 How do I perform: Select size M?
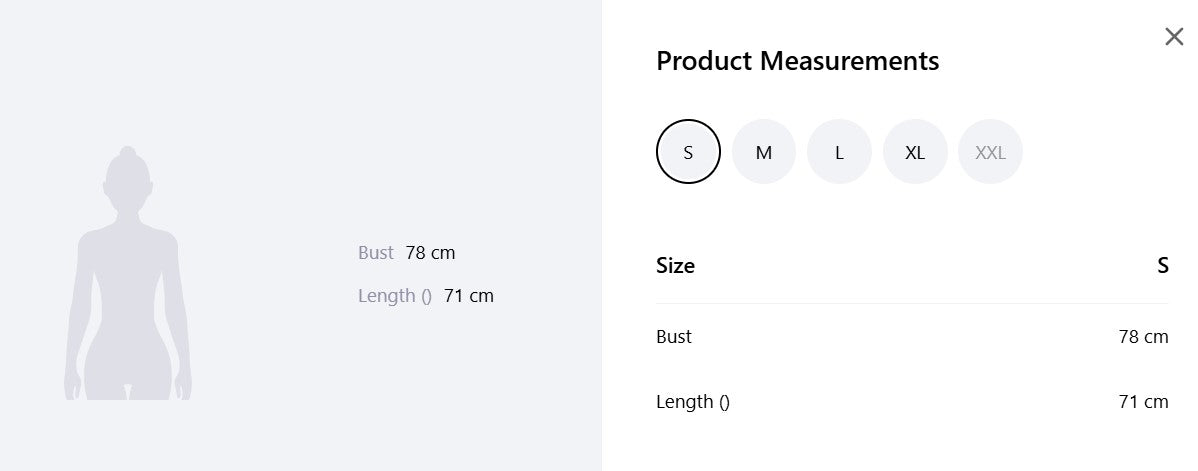[x=763, y=151]
